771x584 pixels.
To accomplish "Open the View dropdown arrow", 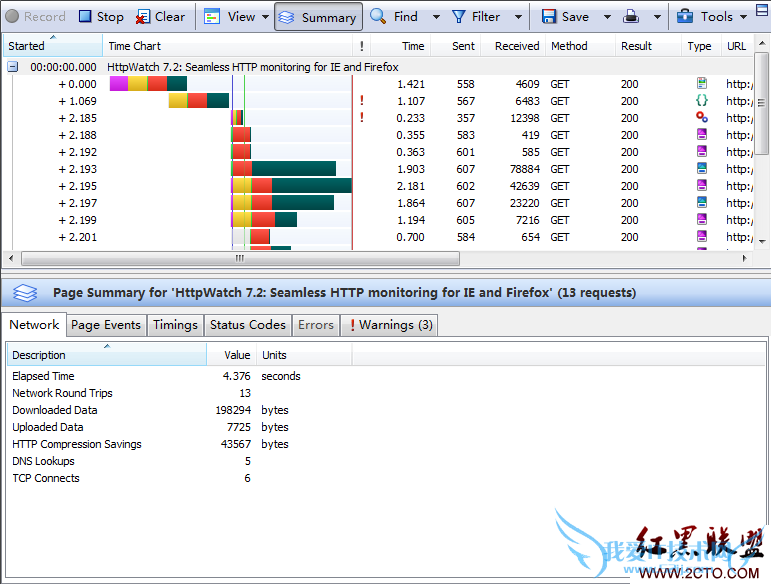I will pyautogui.click(x=265, y=17).
